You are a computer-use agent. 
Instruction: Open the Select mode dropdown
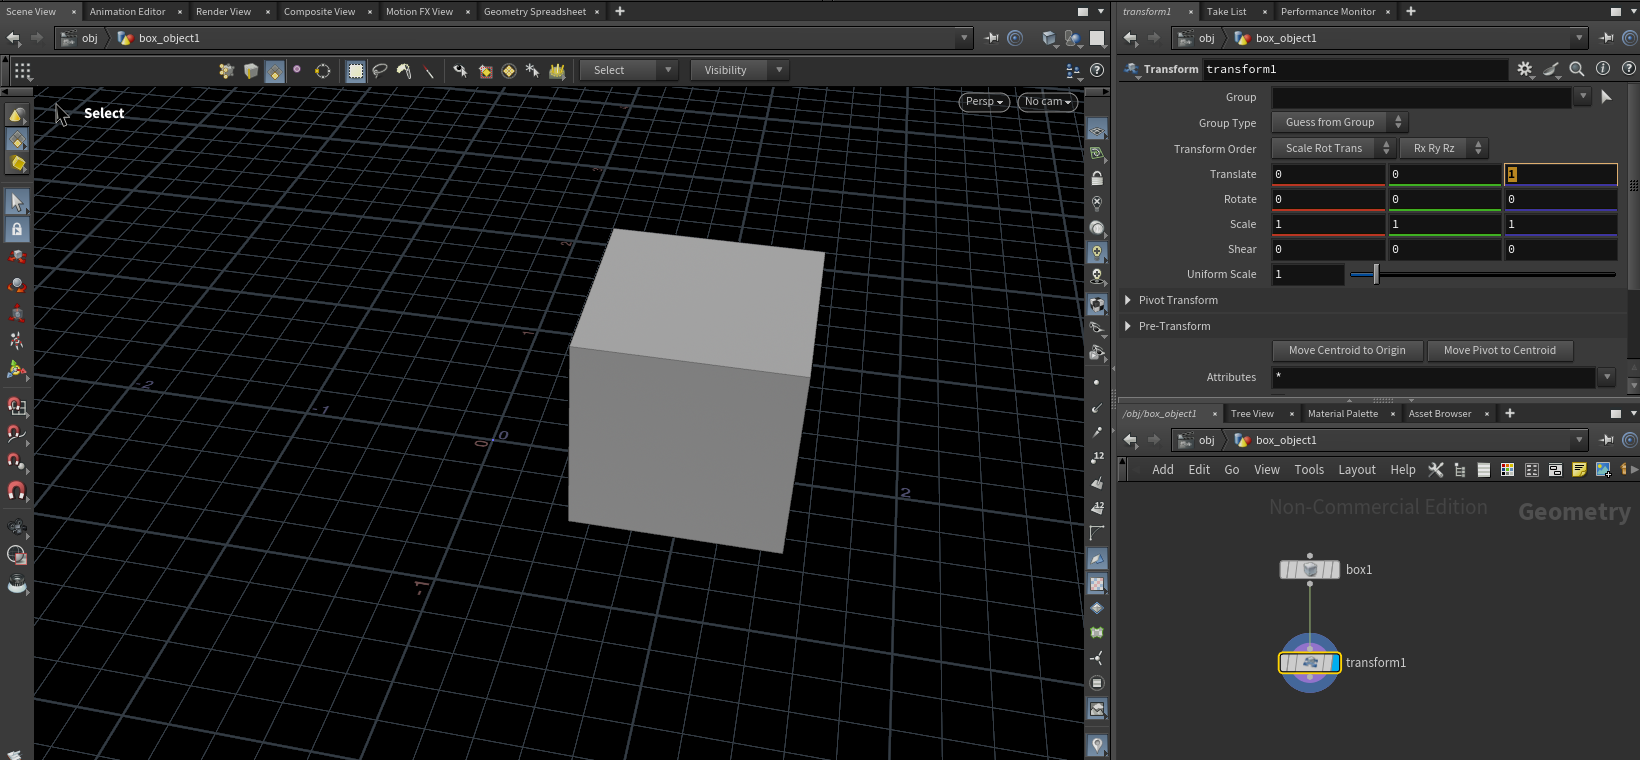629,70
